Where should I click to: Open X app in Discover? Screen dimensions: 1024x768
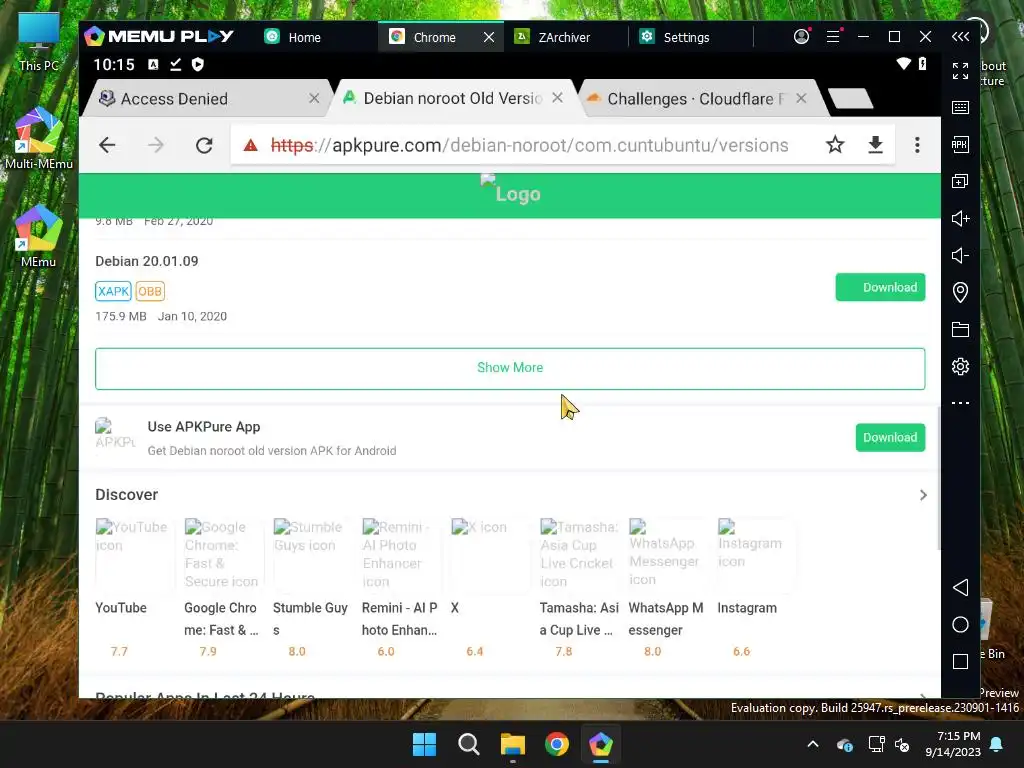[x=489, y=588]
